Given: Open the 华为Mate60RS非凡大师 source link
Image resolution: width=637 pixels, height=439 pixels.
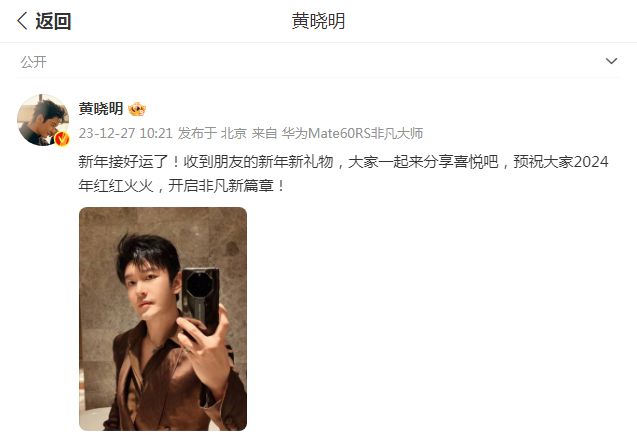Looking at the screenshot, I should (352, 133).
